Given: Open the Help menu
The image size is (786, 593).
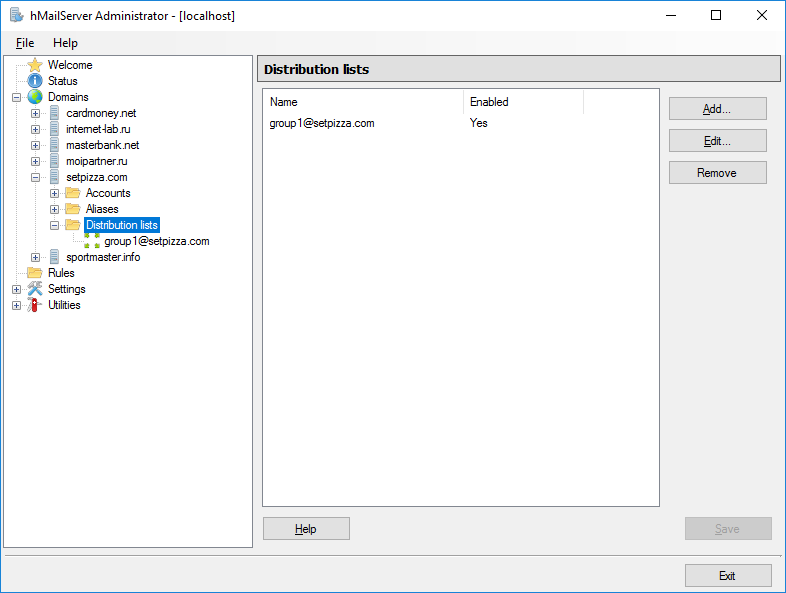Looking at the screenshot, I should point(65,43).
